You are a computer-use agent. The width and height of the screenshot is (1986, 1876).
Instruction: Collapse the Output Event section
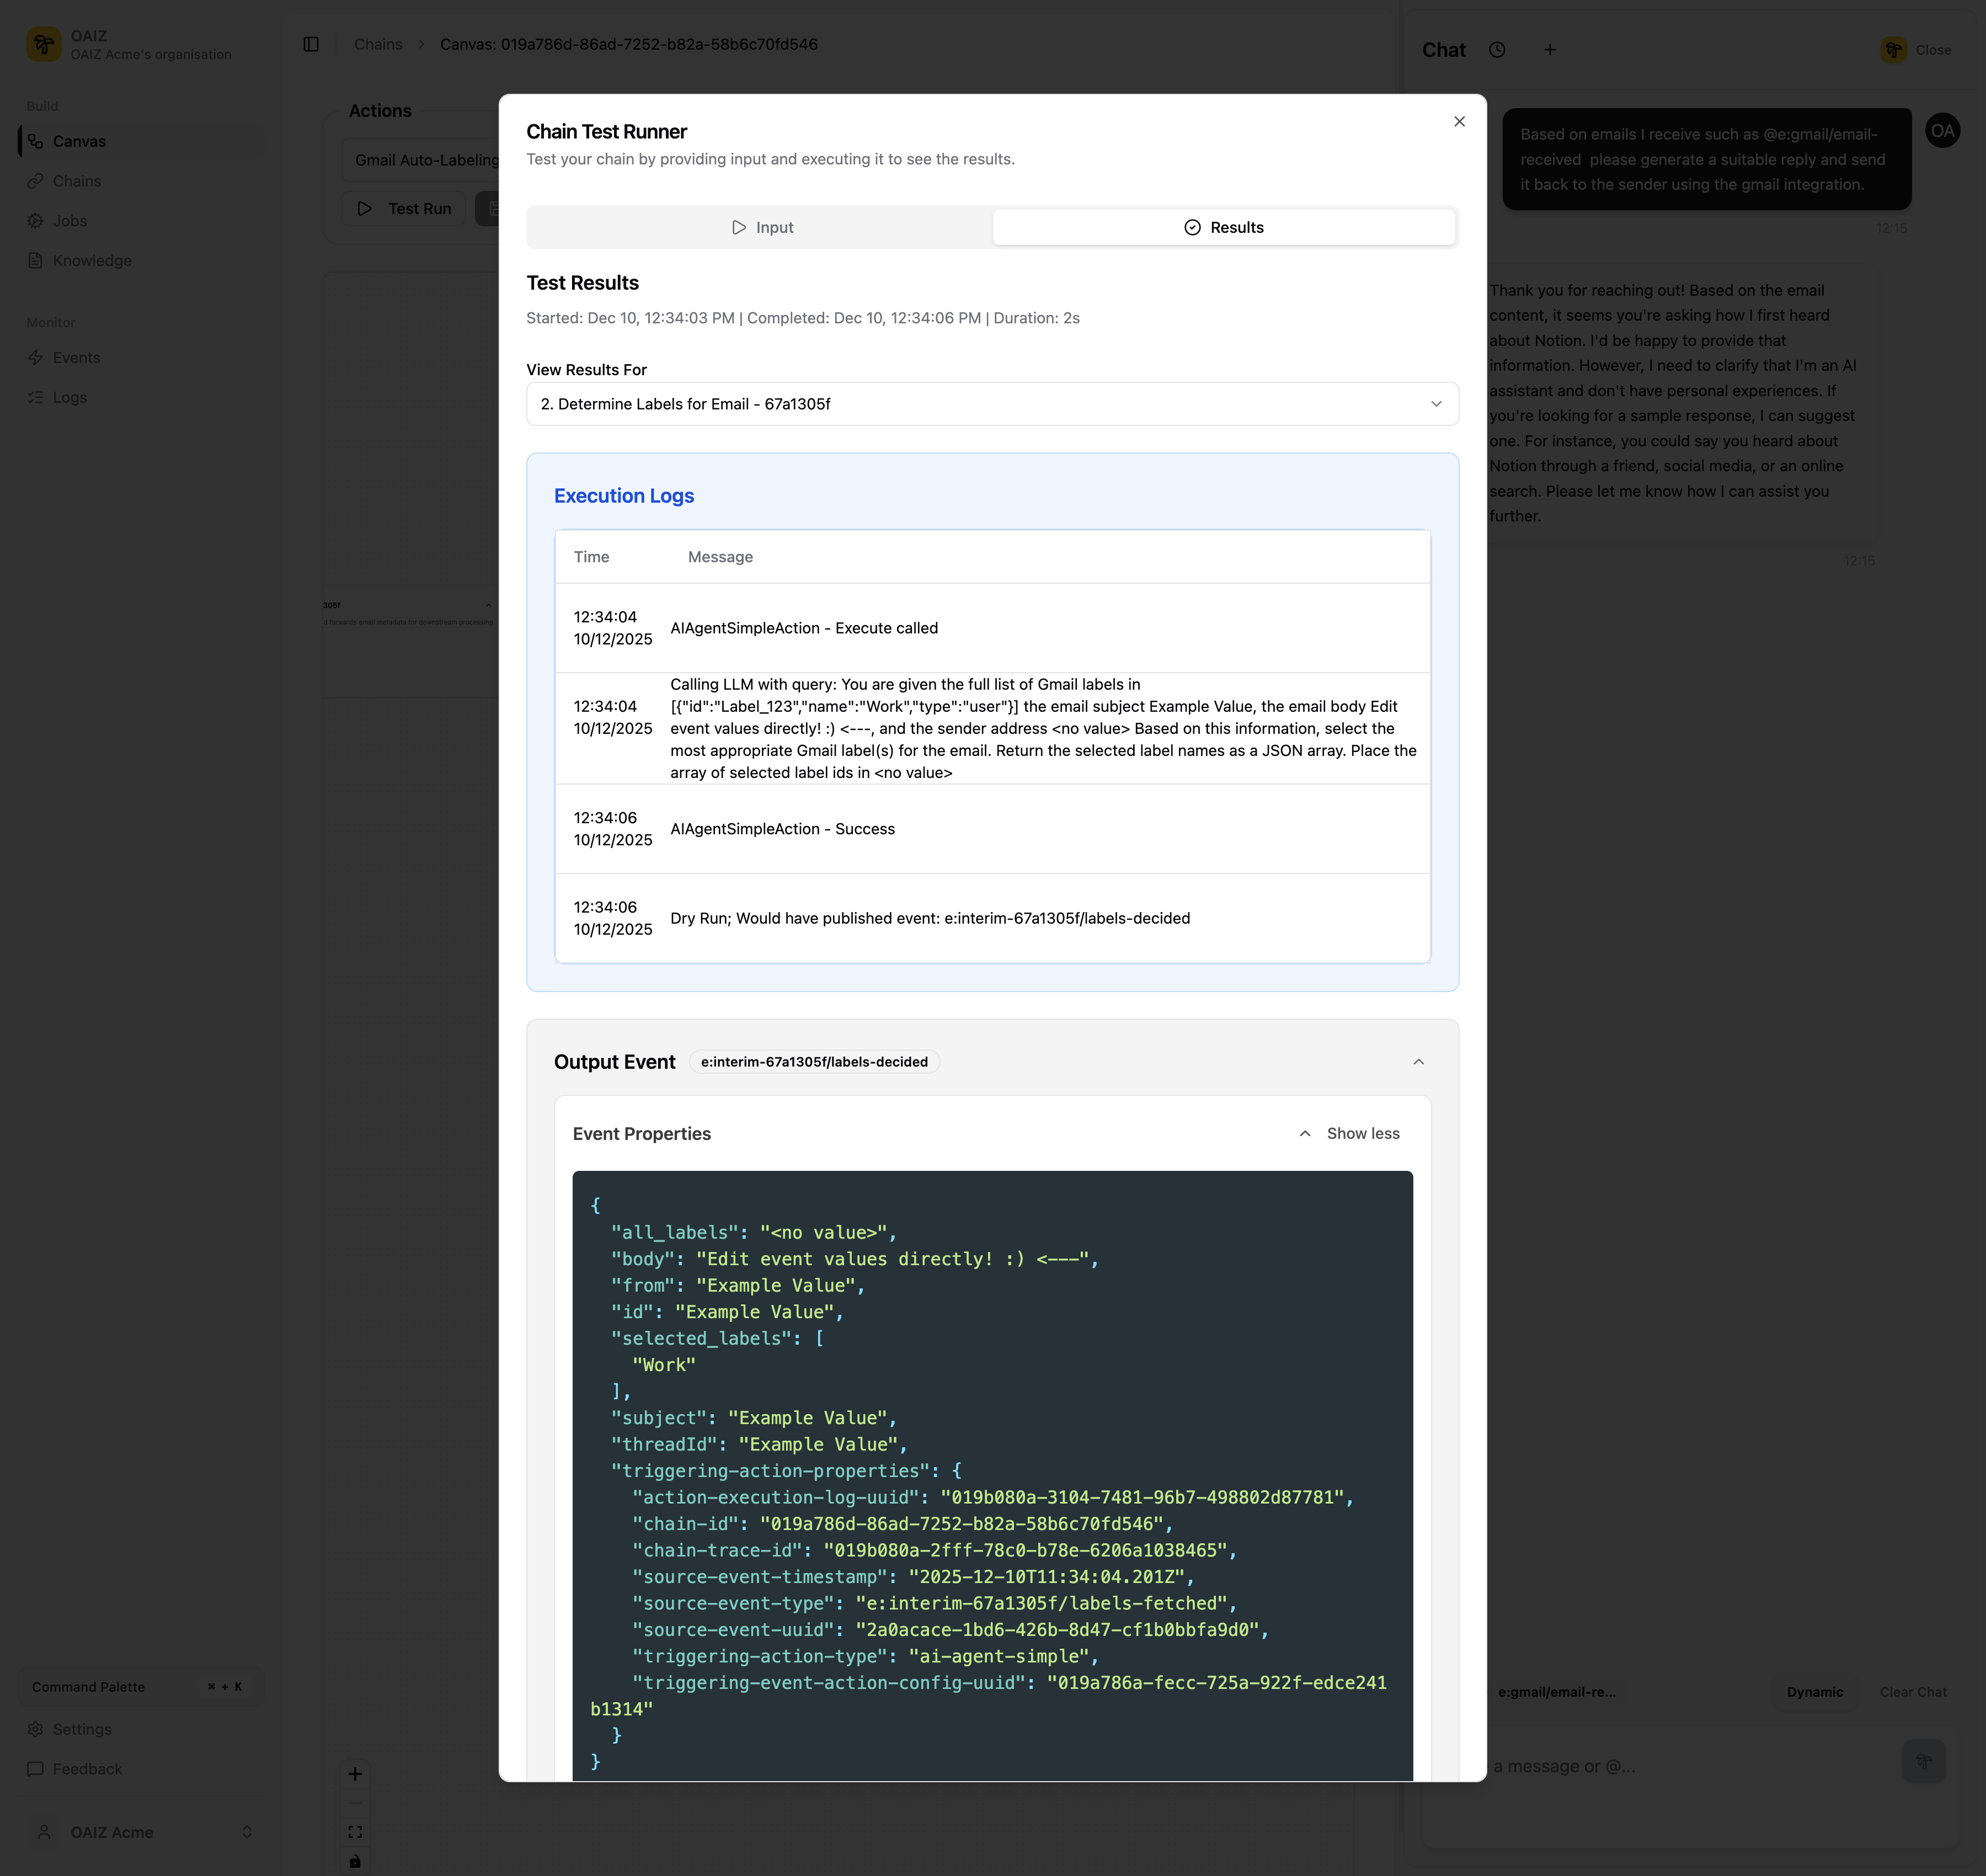(1419, 1061)
